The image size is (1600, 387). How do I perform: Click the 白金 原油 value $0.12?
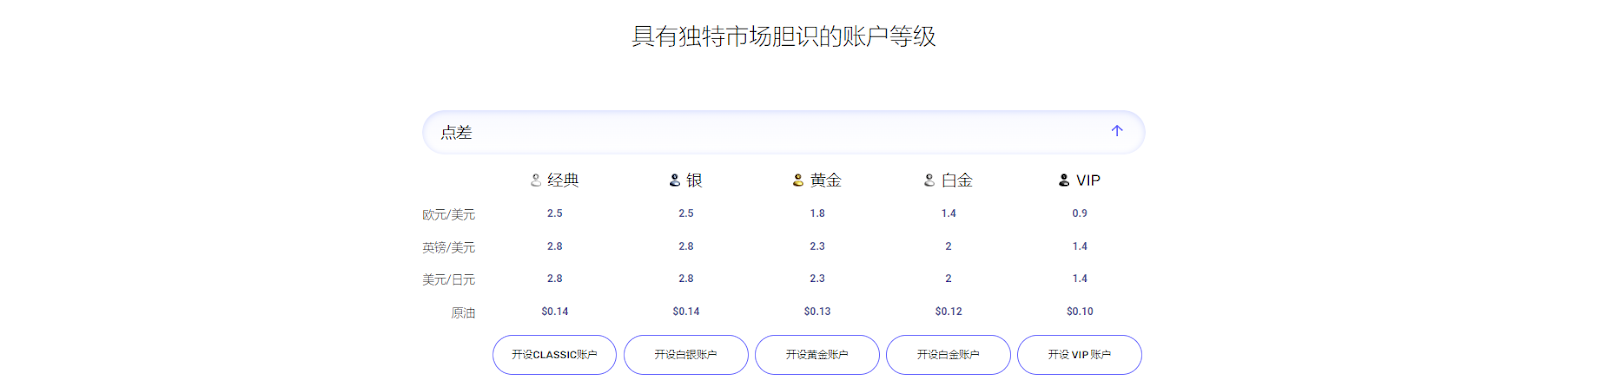click(x=948, y=311)
